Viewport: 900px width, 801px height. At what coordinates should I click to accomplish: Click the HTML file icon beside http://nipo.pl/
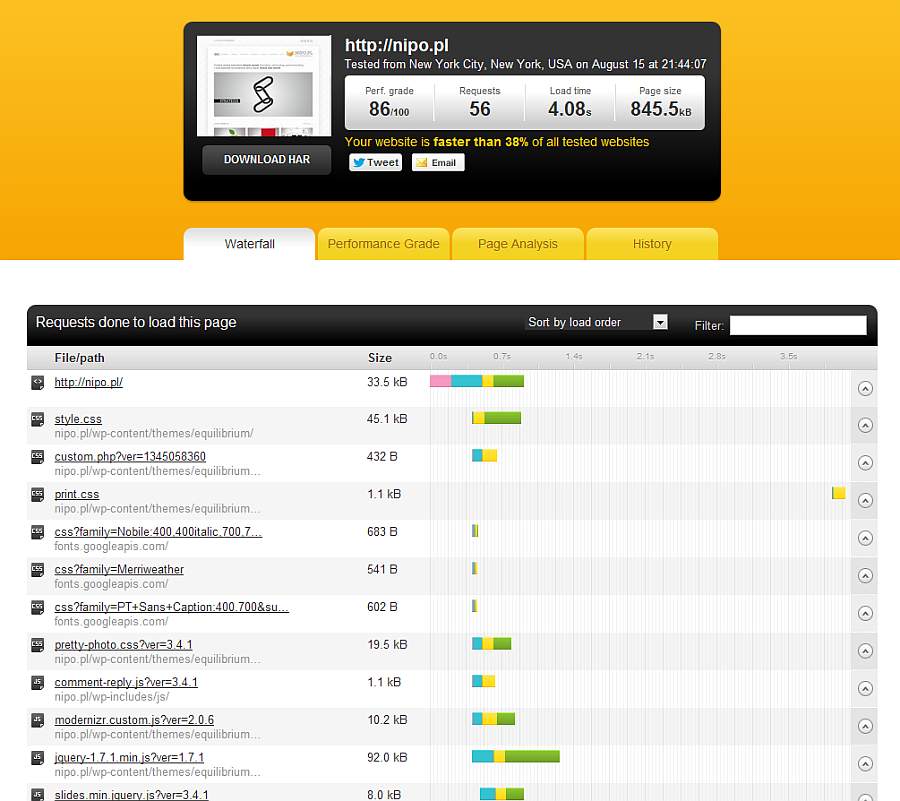click(x=37, y=382)
